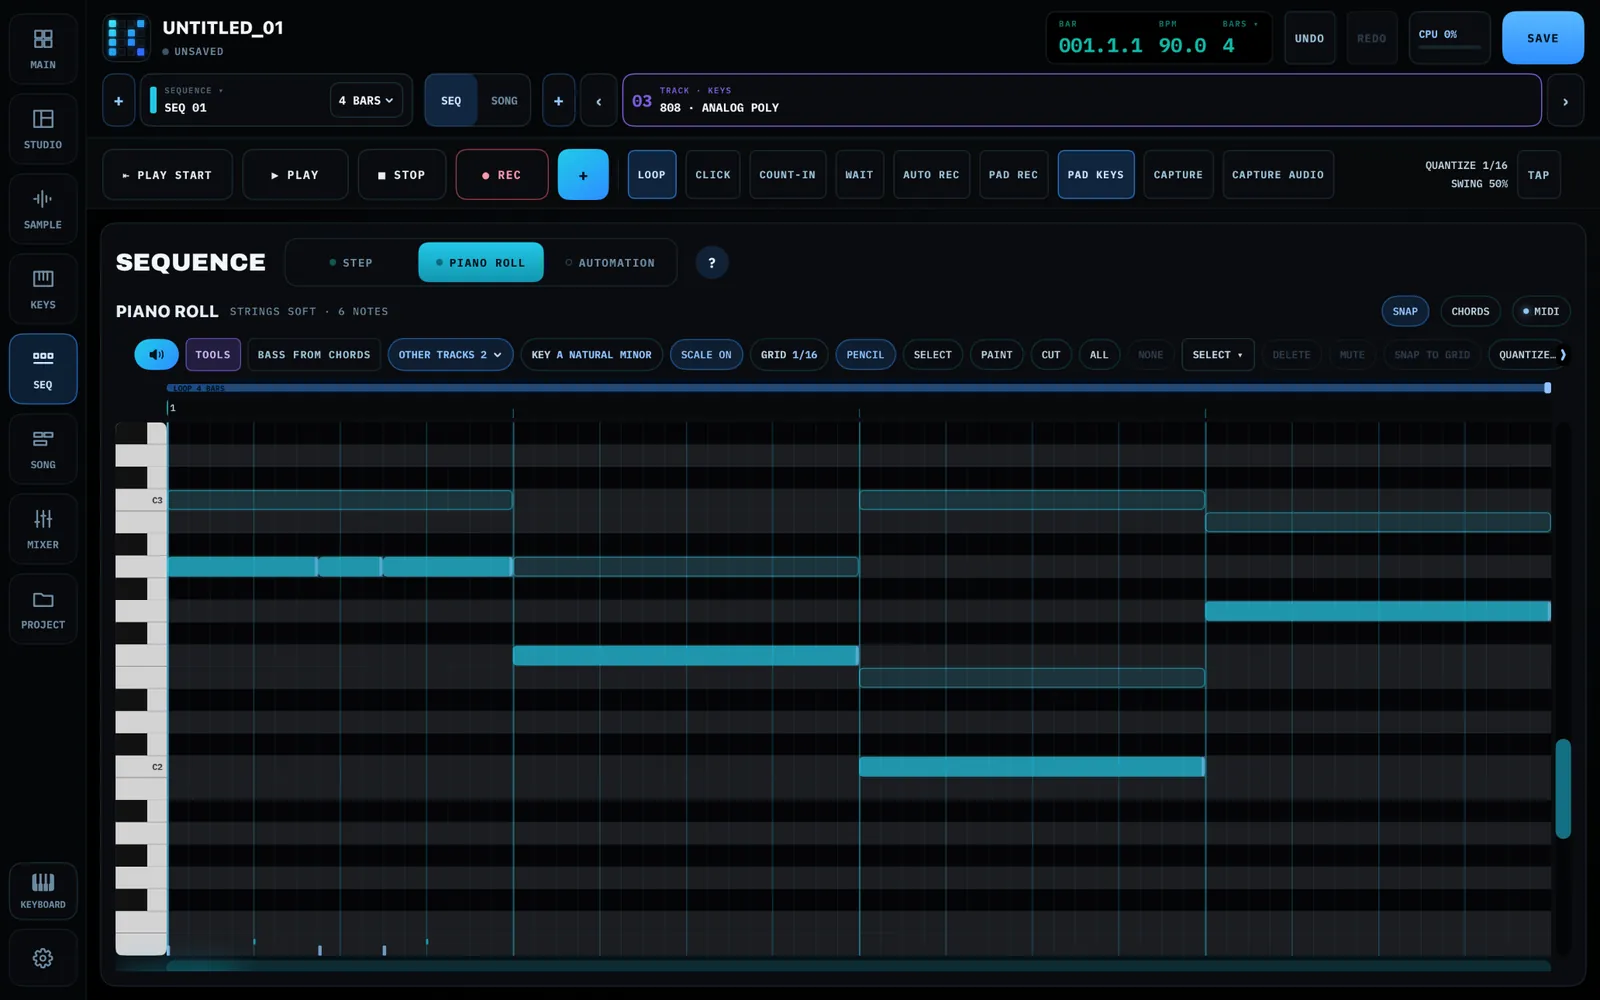Screen dimensions: 1600x1000
Task: Open the Song sidebar icon
Action: (43, 449)
